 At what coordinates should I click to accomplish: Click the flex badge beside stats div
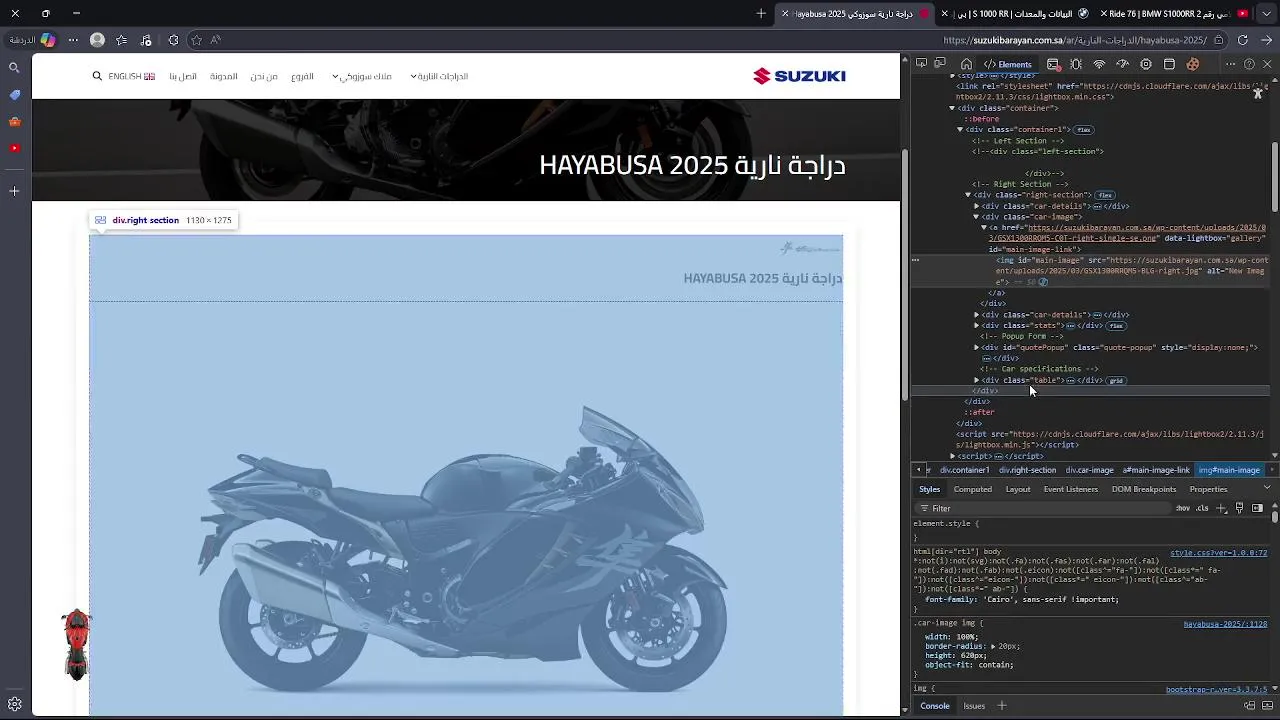point(1116,326)
